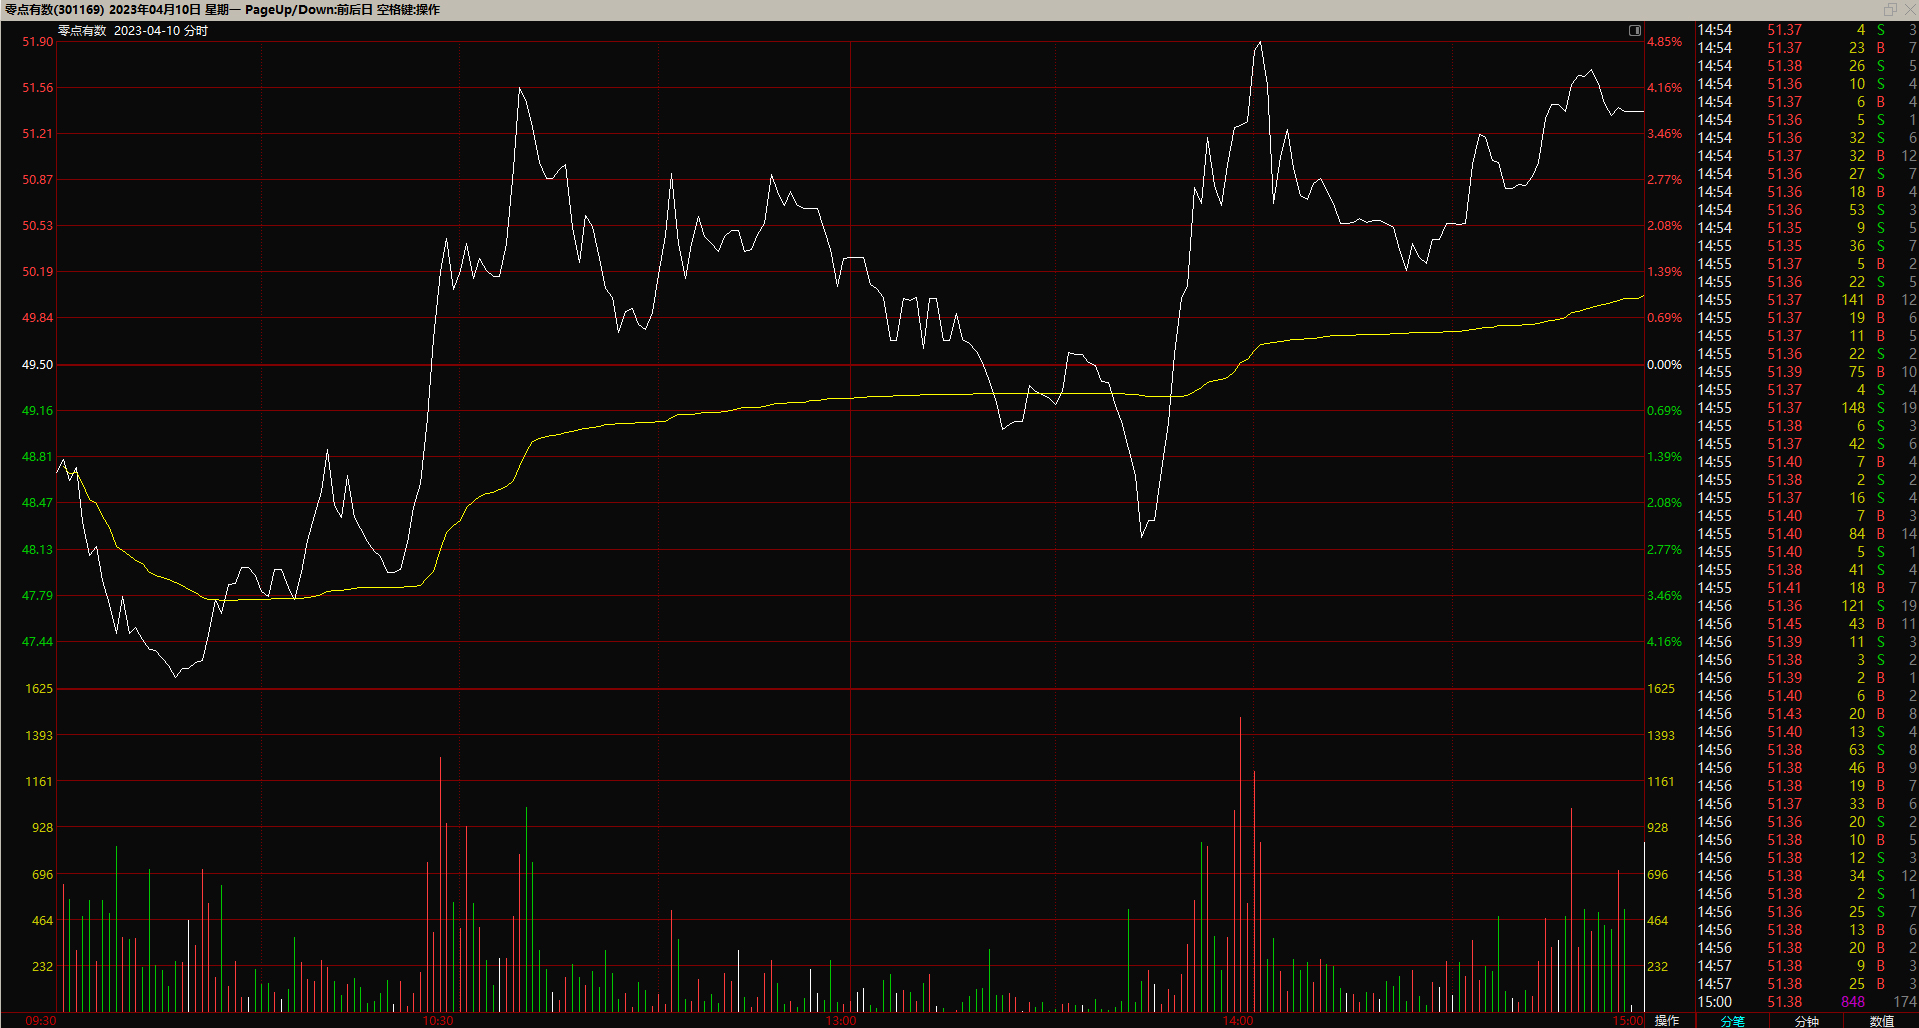Viewport: 1919px width, 1028px height.
Task: Click the 49.50 baseline price label
Action: pyautogui.click(x=37, y=365)
